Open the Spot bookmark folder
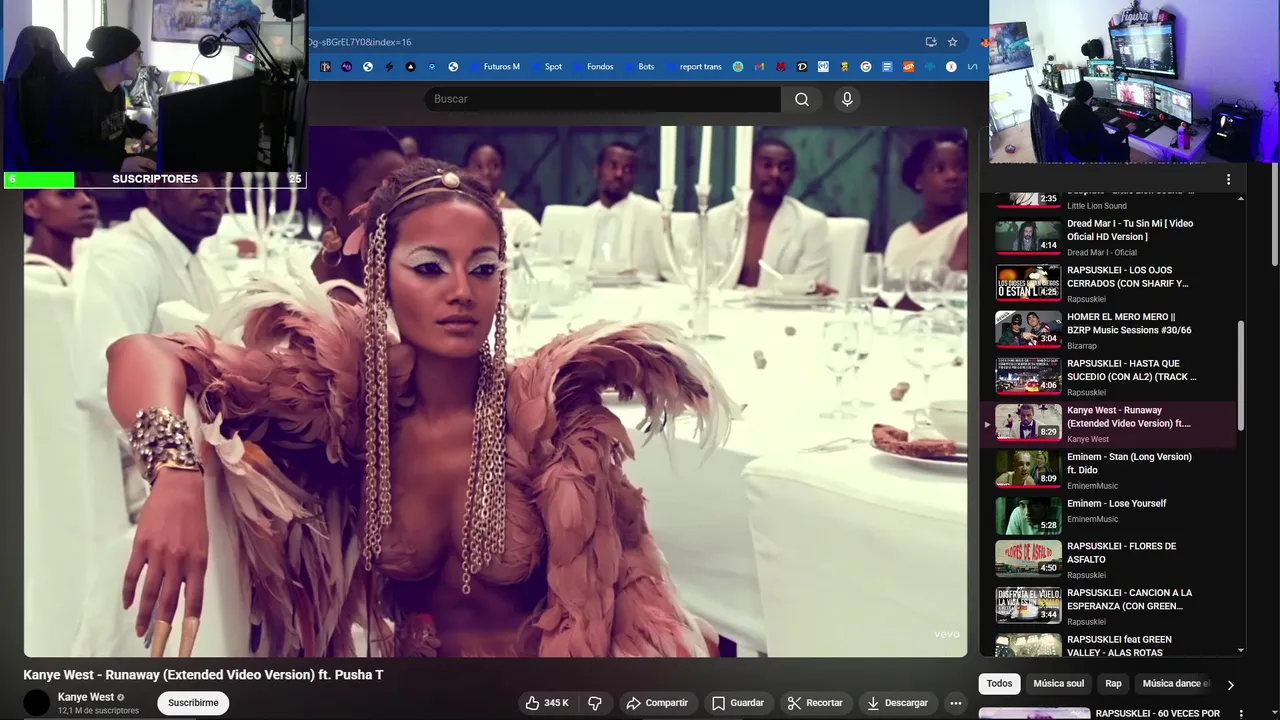Viewport: 1280px width, 720px height. [547, 67]
